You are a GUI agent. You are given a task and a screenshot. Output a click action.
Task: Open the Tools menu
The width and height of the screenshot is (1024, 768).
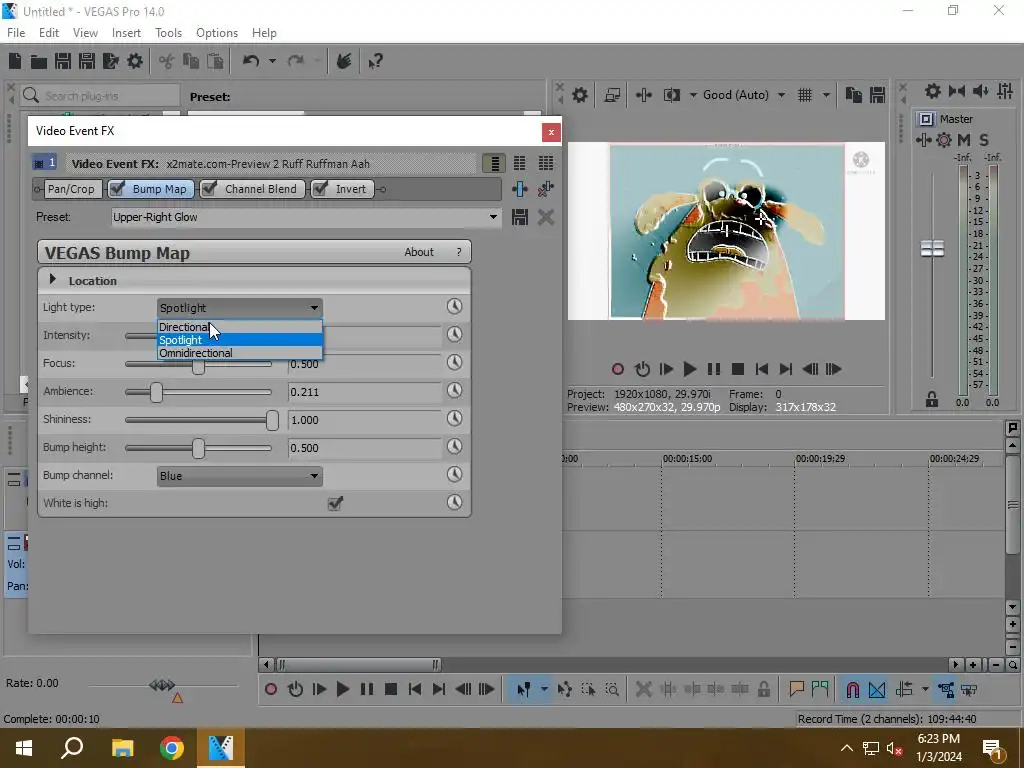click(168, 33)
